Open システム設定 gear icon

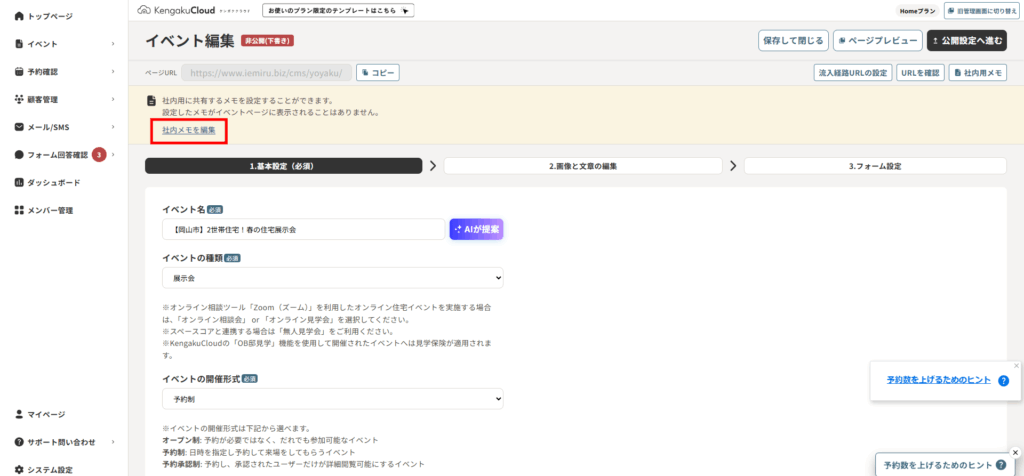click(x=18, y=469)
